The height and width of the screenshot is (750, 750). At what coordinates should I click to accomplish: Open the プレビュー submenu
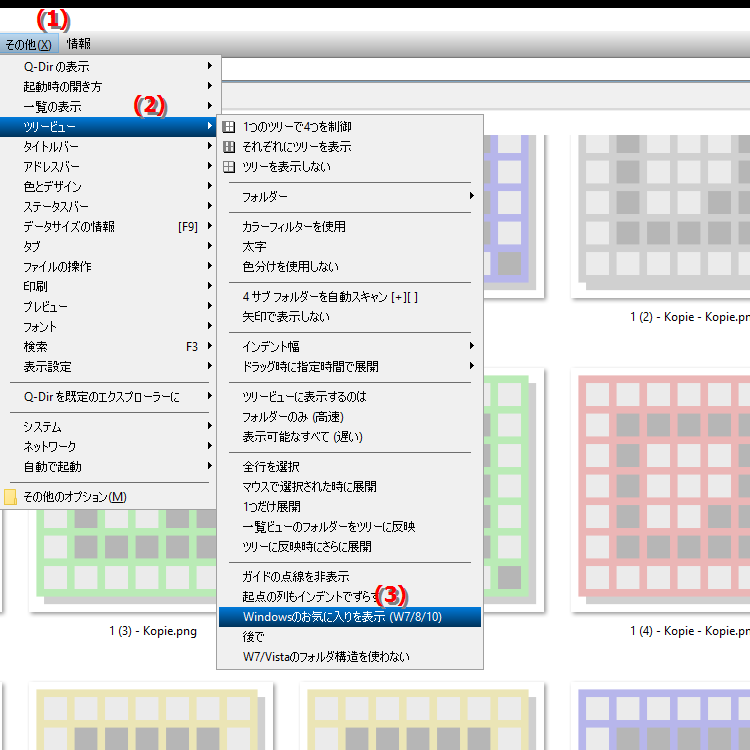109,307
